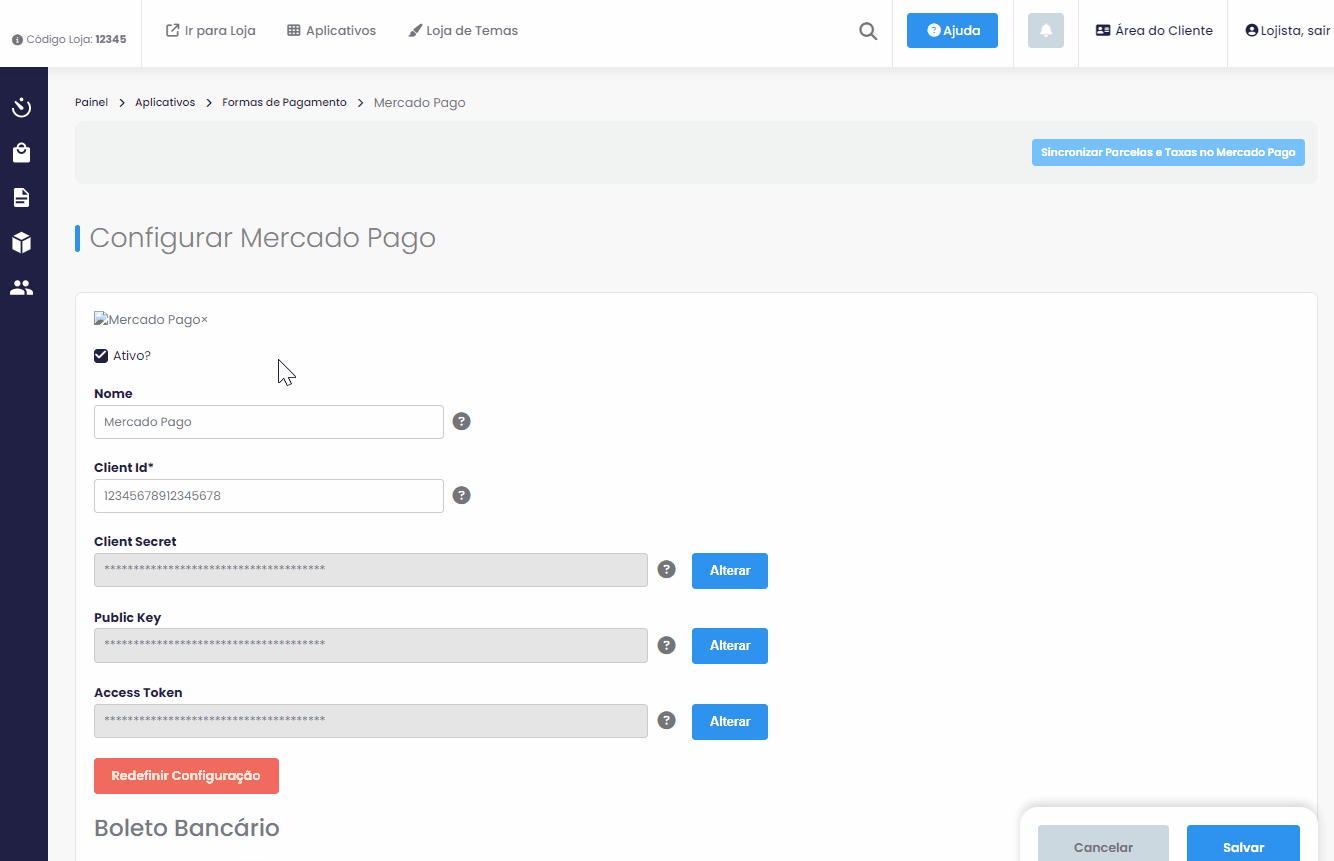Go to Formas de Pagamento breadcrumb
This screenshot has height=861, width=1334.
284,102
